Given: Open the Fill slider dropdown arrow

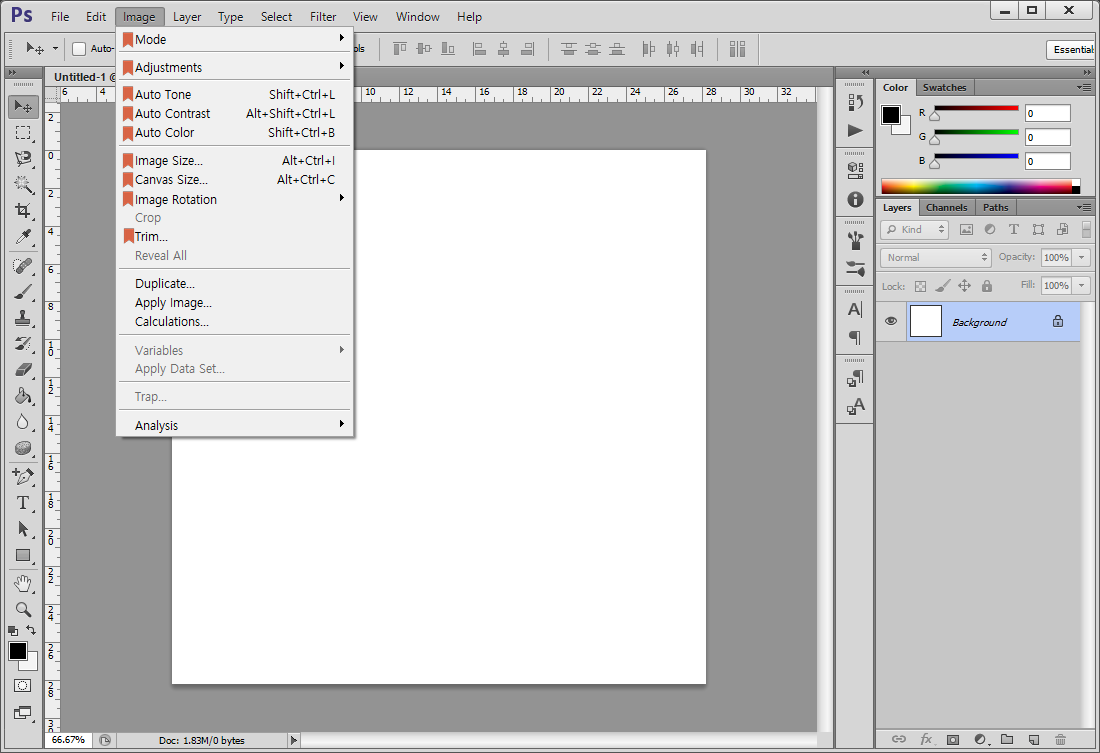Looking at the screenshot, I should click(1082, 286).
